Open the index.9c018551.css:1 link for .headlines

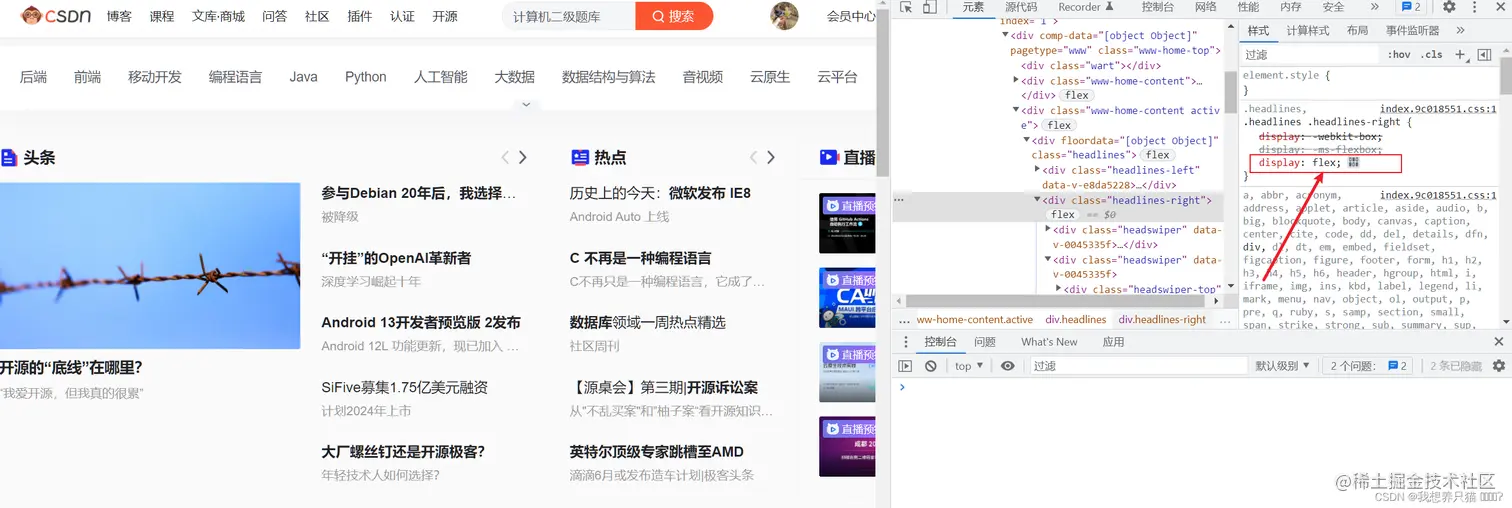[1438, 109]
